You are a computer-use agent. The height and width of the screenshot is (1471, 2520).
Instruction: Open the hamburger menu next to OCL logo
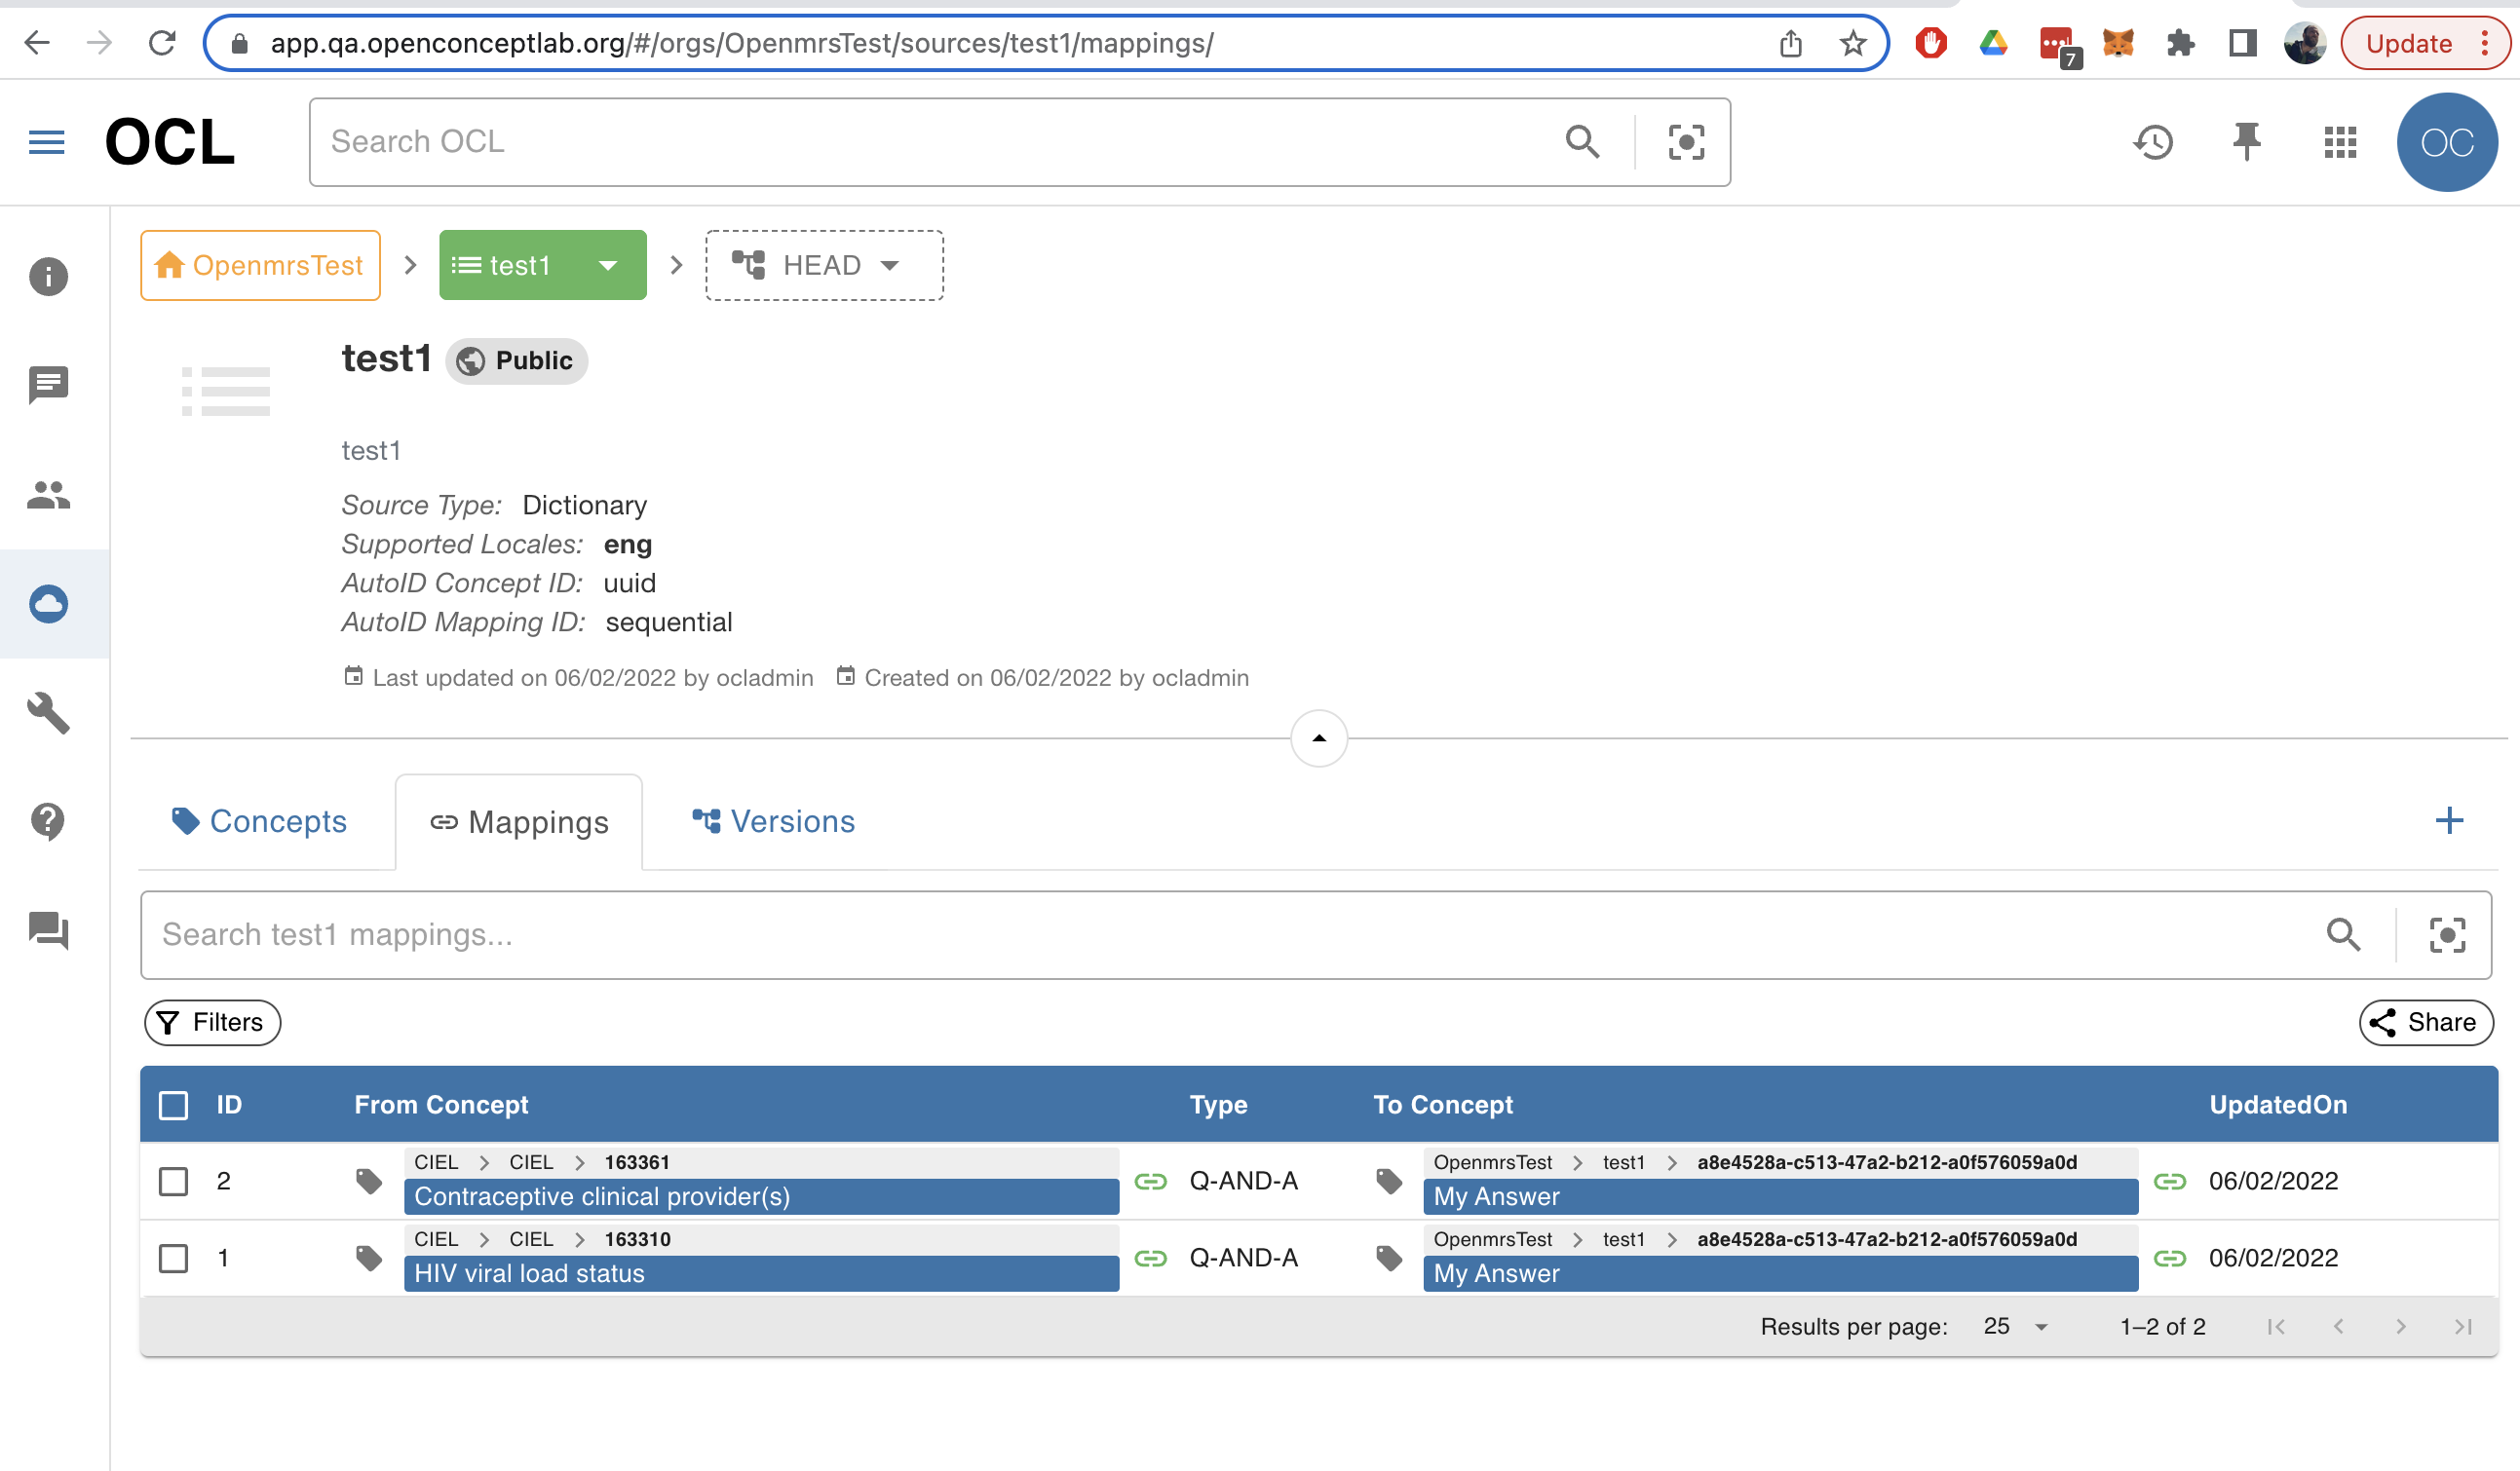(46, 142)
